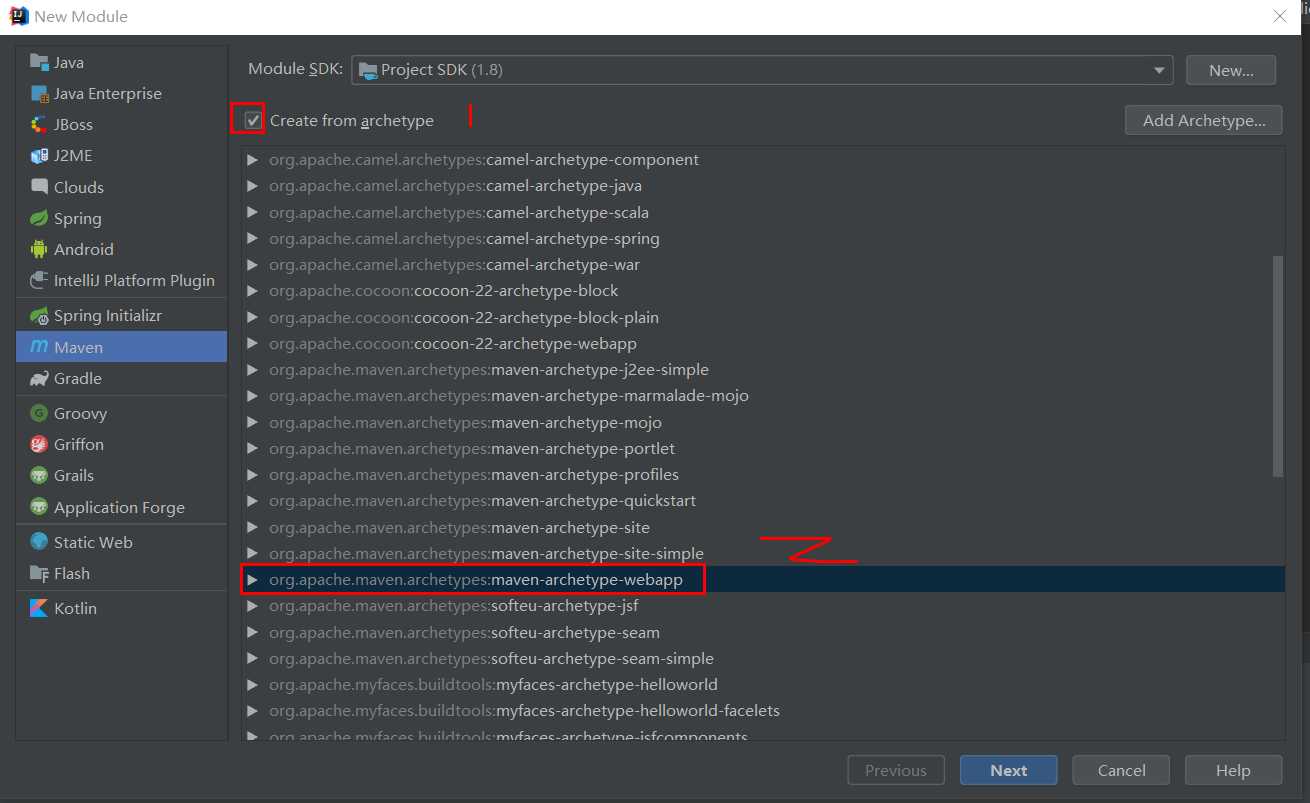Click Add Archetype... button
The image size is (1310, 803).
(x=1203, y=120)
